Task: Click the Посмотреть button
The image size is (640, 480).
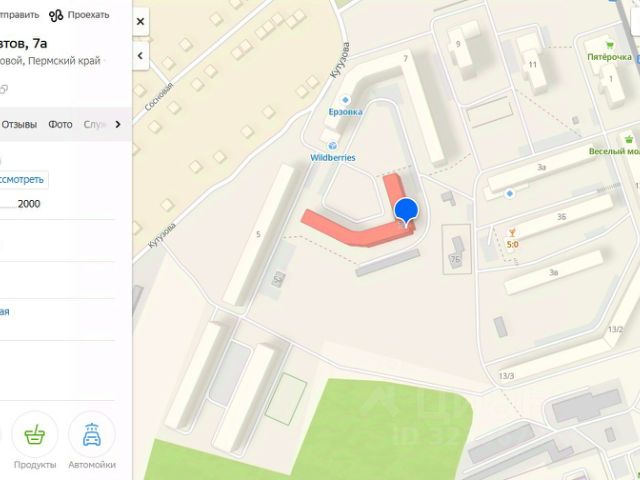Action: click(x=22, y=180)
